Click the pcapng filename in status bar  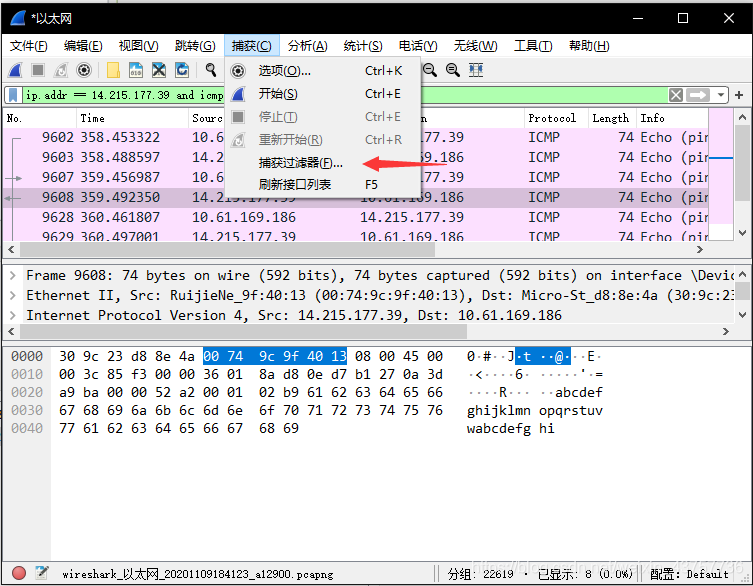(197, 574)
